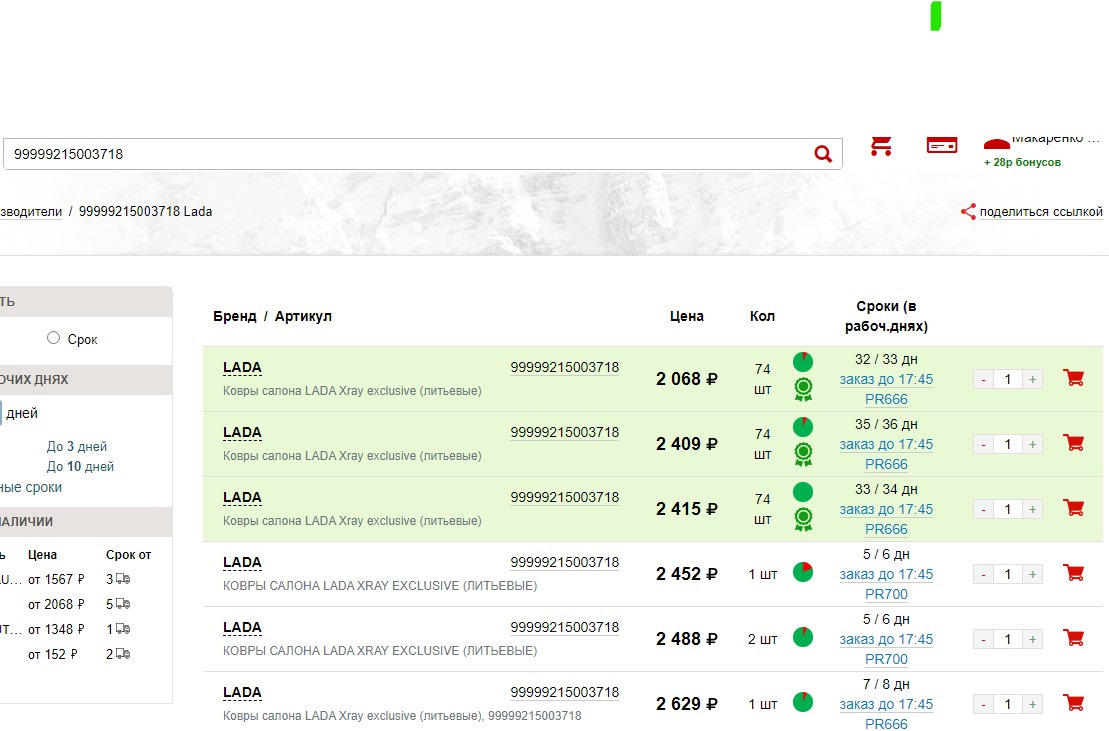Click the поделиться ссылкой link
This screenshot has height=731, width=1109.
[x=1040, y=212]
